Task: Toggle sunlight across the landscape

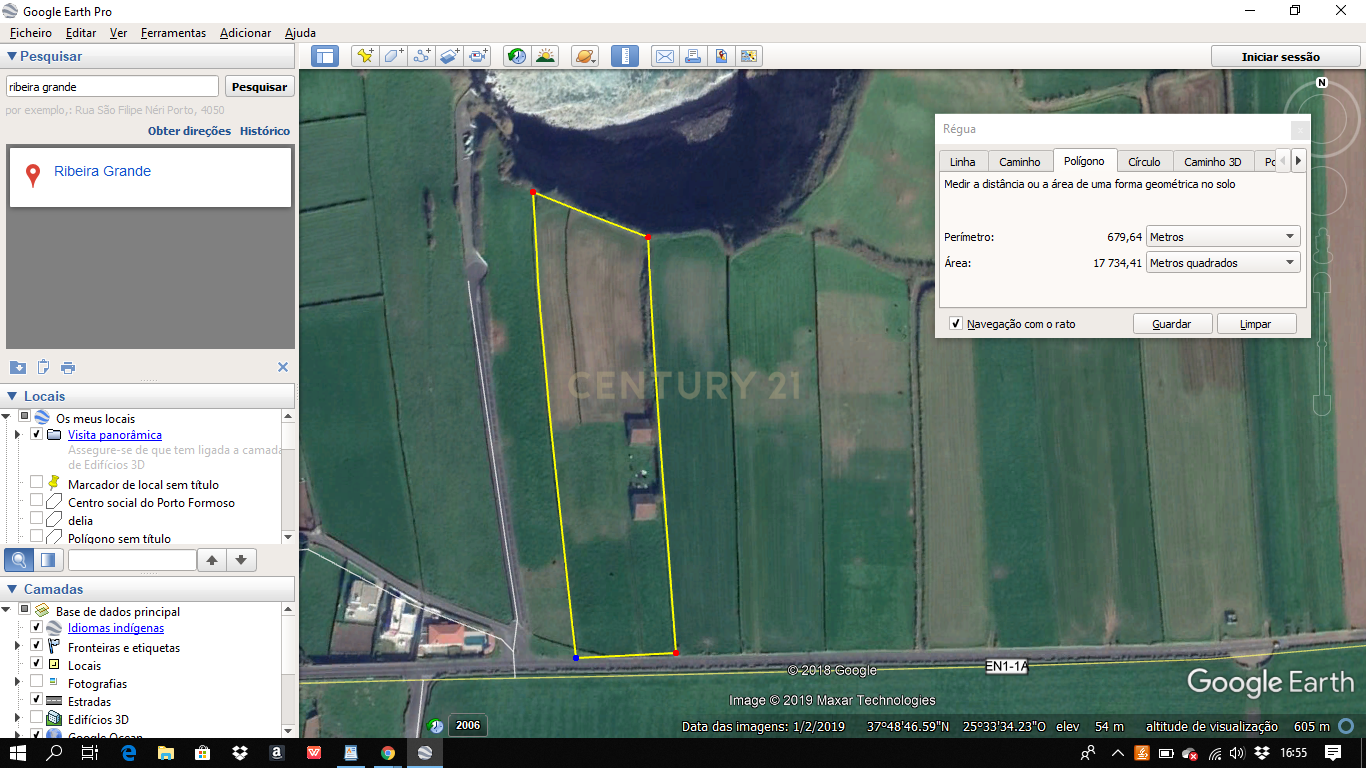Action: [x=545, y=56]
